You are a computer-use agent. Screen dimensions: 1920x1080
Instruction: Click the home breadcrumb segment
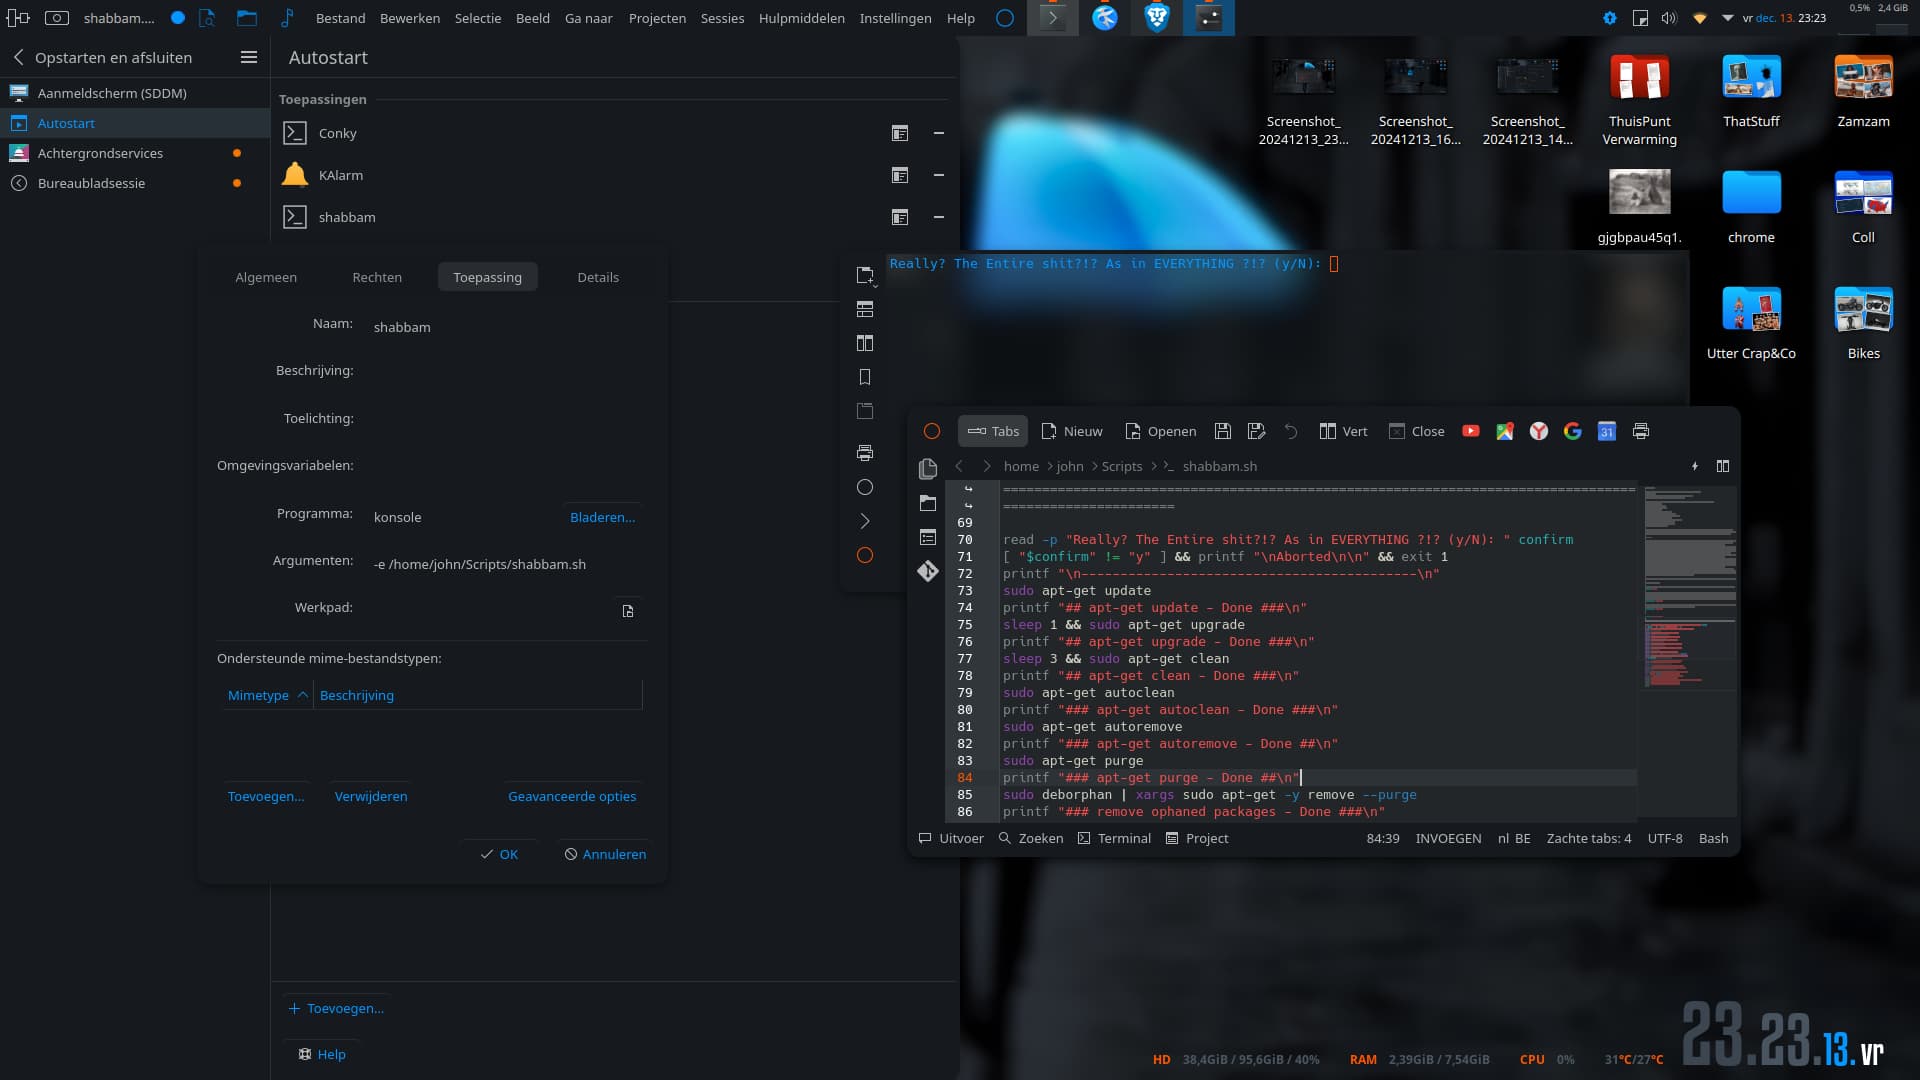[x=1021, y=466]
